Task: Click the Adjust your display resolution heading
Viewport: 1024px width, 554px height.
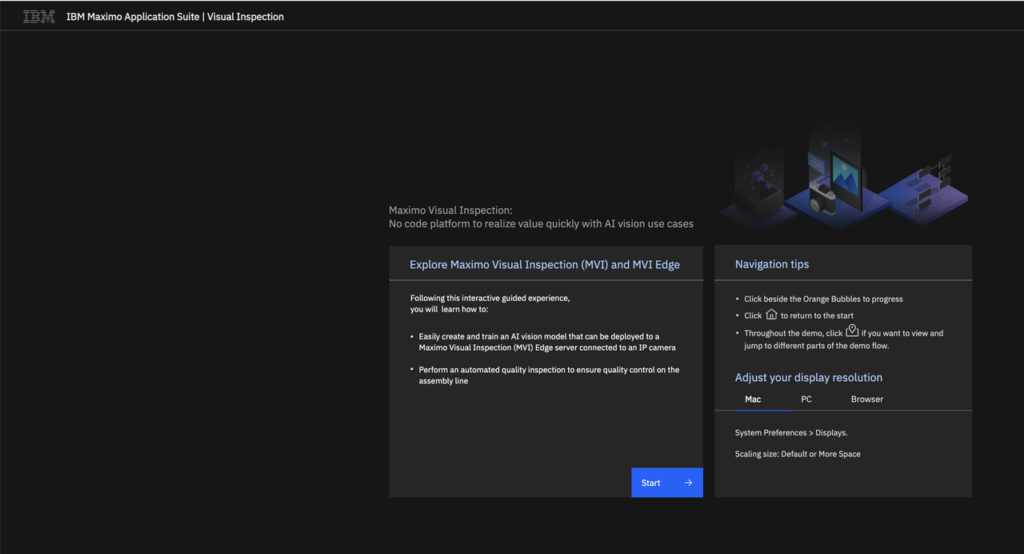Action: (808, 378)
